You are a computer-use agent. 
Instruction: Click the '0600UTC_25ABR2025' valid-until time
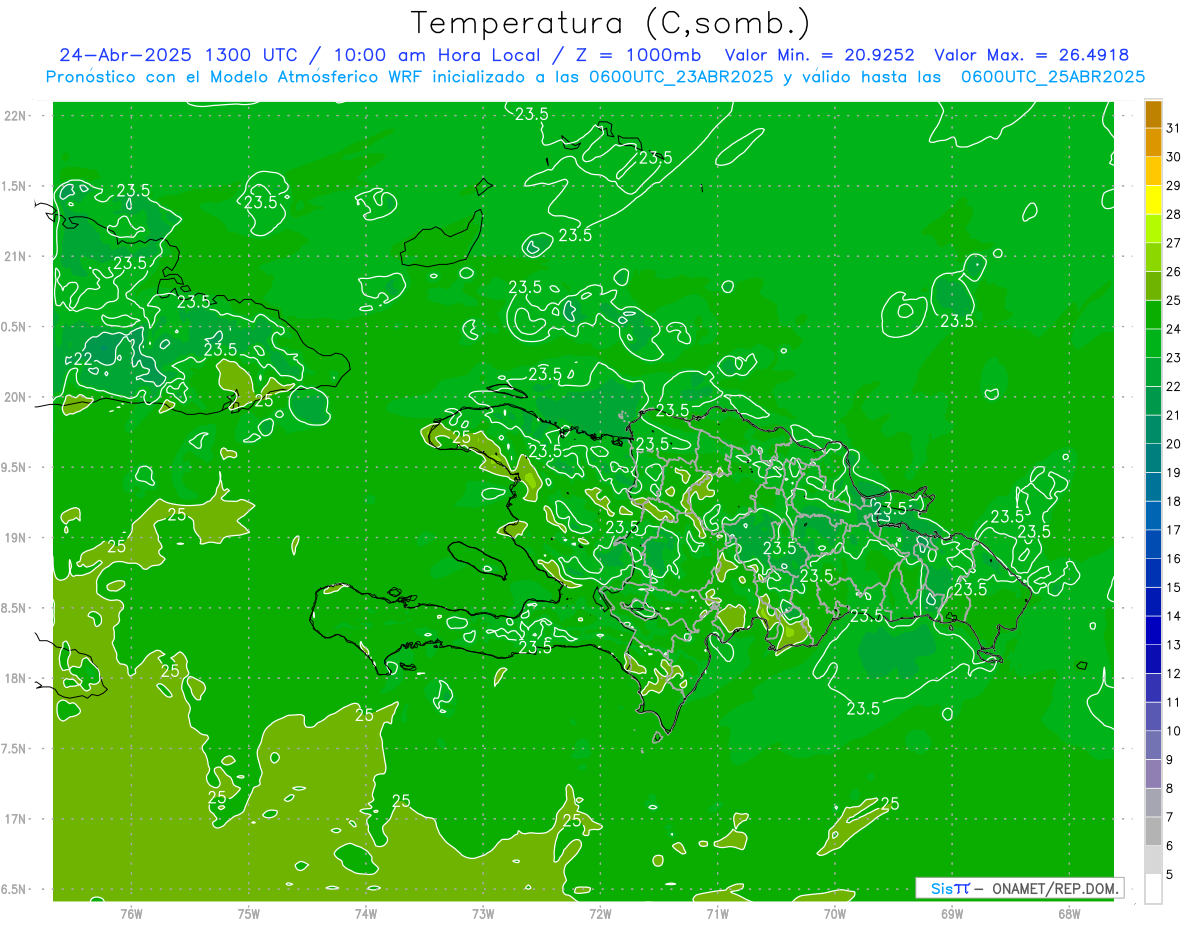tap(1053, 77)
